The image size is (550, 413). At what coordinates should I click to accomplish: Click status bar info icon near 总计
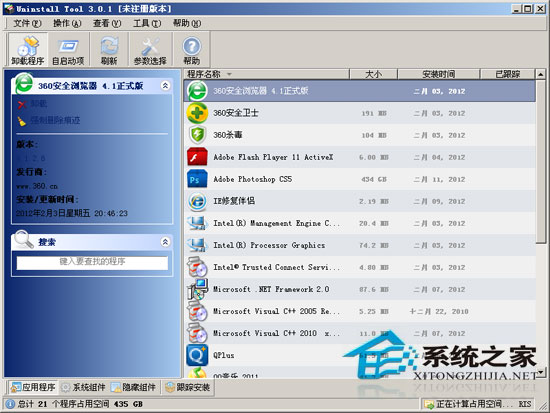[x=10, y=404]
